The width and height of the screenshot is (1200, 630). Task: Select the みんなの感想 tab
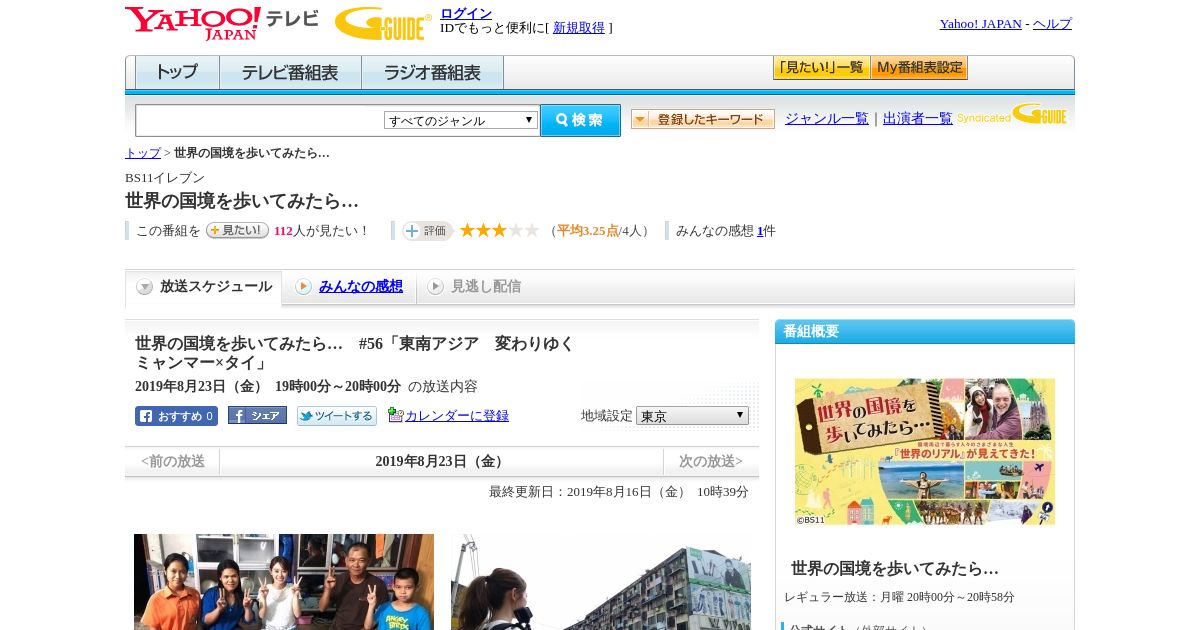coord(349,287)
